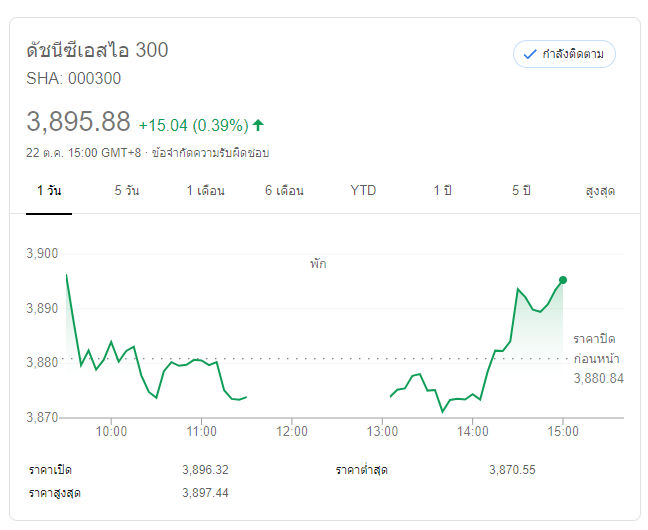Click the green end-point dot on chart
648x530 pixels.
563,280
